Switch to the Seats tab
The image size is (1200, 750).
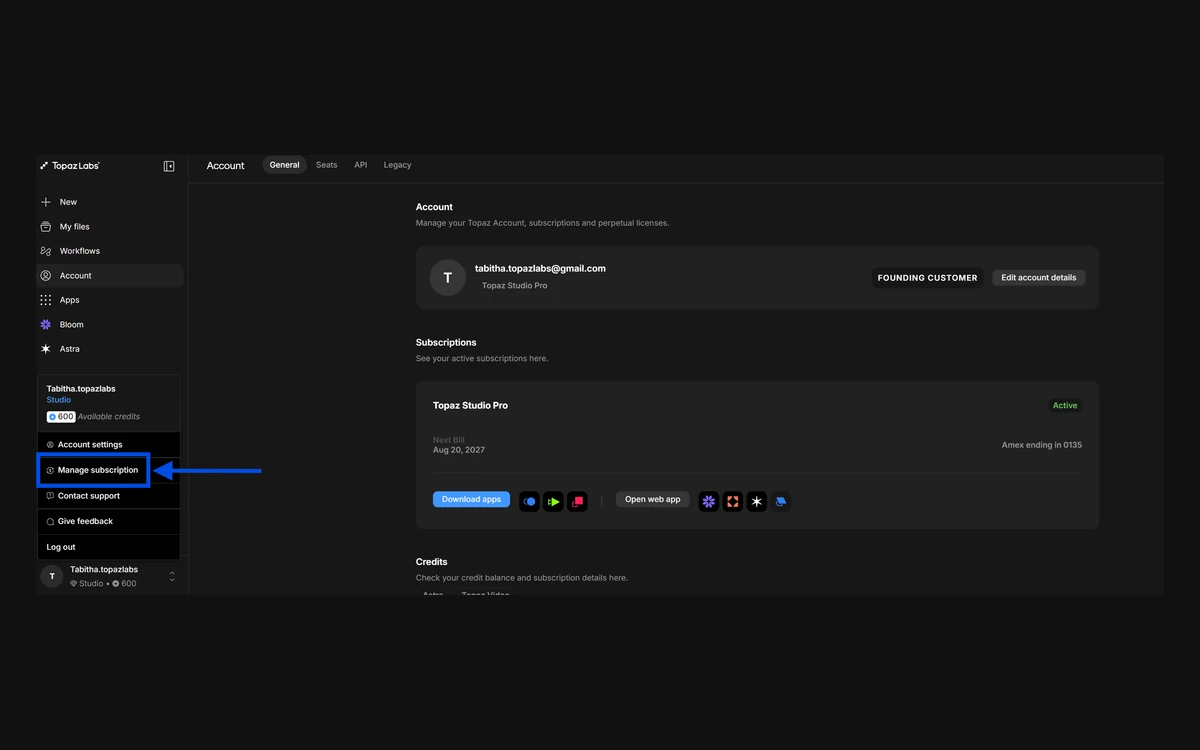(x=327, y=165)
